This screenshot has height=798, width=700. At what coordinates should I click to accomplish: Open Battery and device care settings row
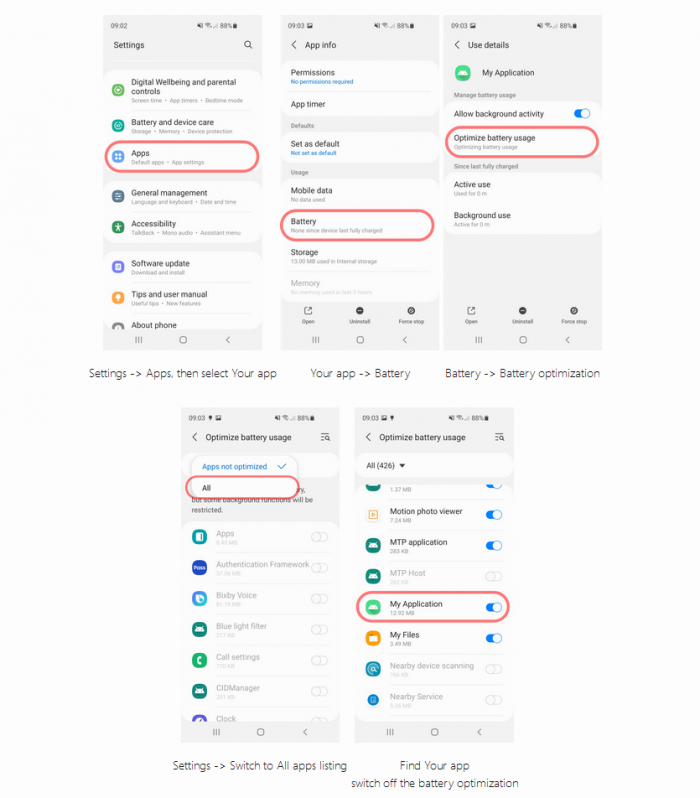[182, 126]
